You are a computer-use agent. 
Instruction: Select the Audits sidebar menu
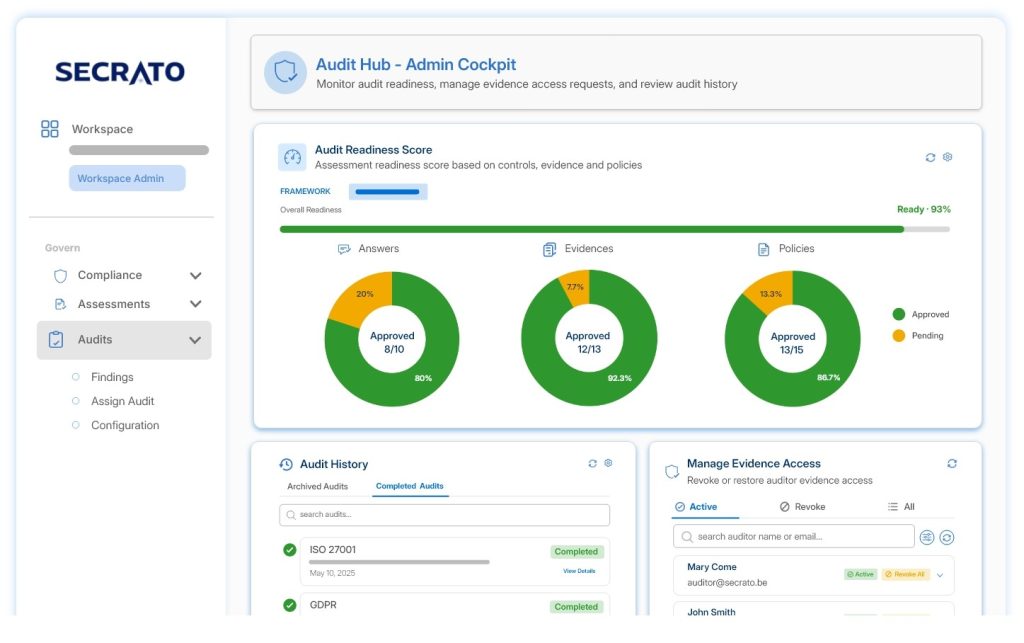tap(124, 340)
